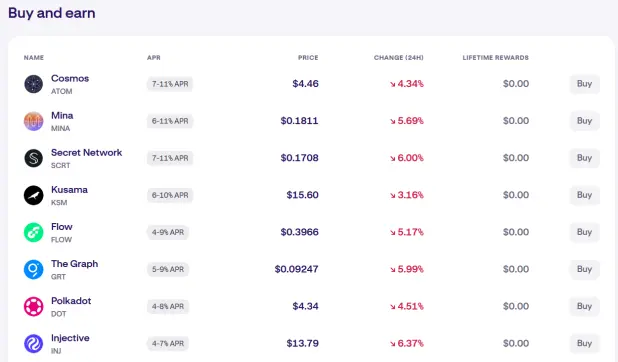The width and height of the screenshot is (618, 362).
Task: Click the INJ ticker symbol
Action: click(56, 351)
